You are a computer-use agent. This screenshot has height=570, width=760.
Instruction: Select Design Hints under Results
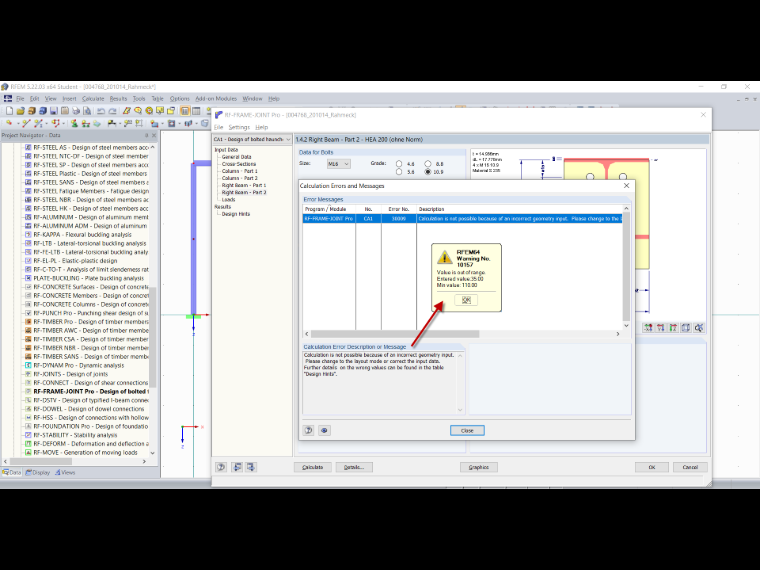[x=236, y=214]
